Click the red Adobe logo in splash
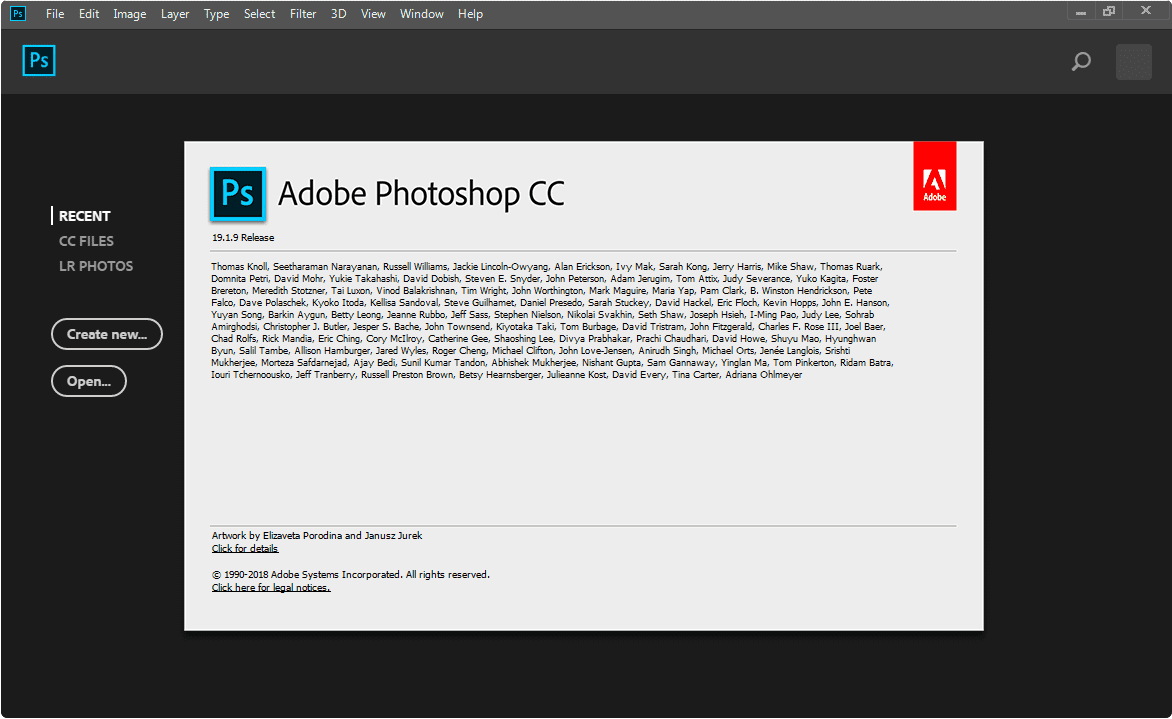Image resolution: width=1172 pixels, height=719 pixels. coord(934,176)
